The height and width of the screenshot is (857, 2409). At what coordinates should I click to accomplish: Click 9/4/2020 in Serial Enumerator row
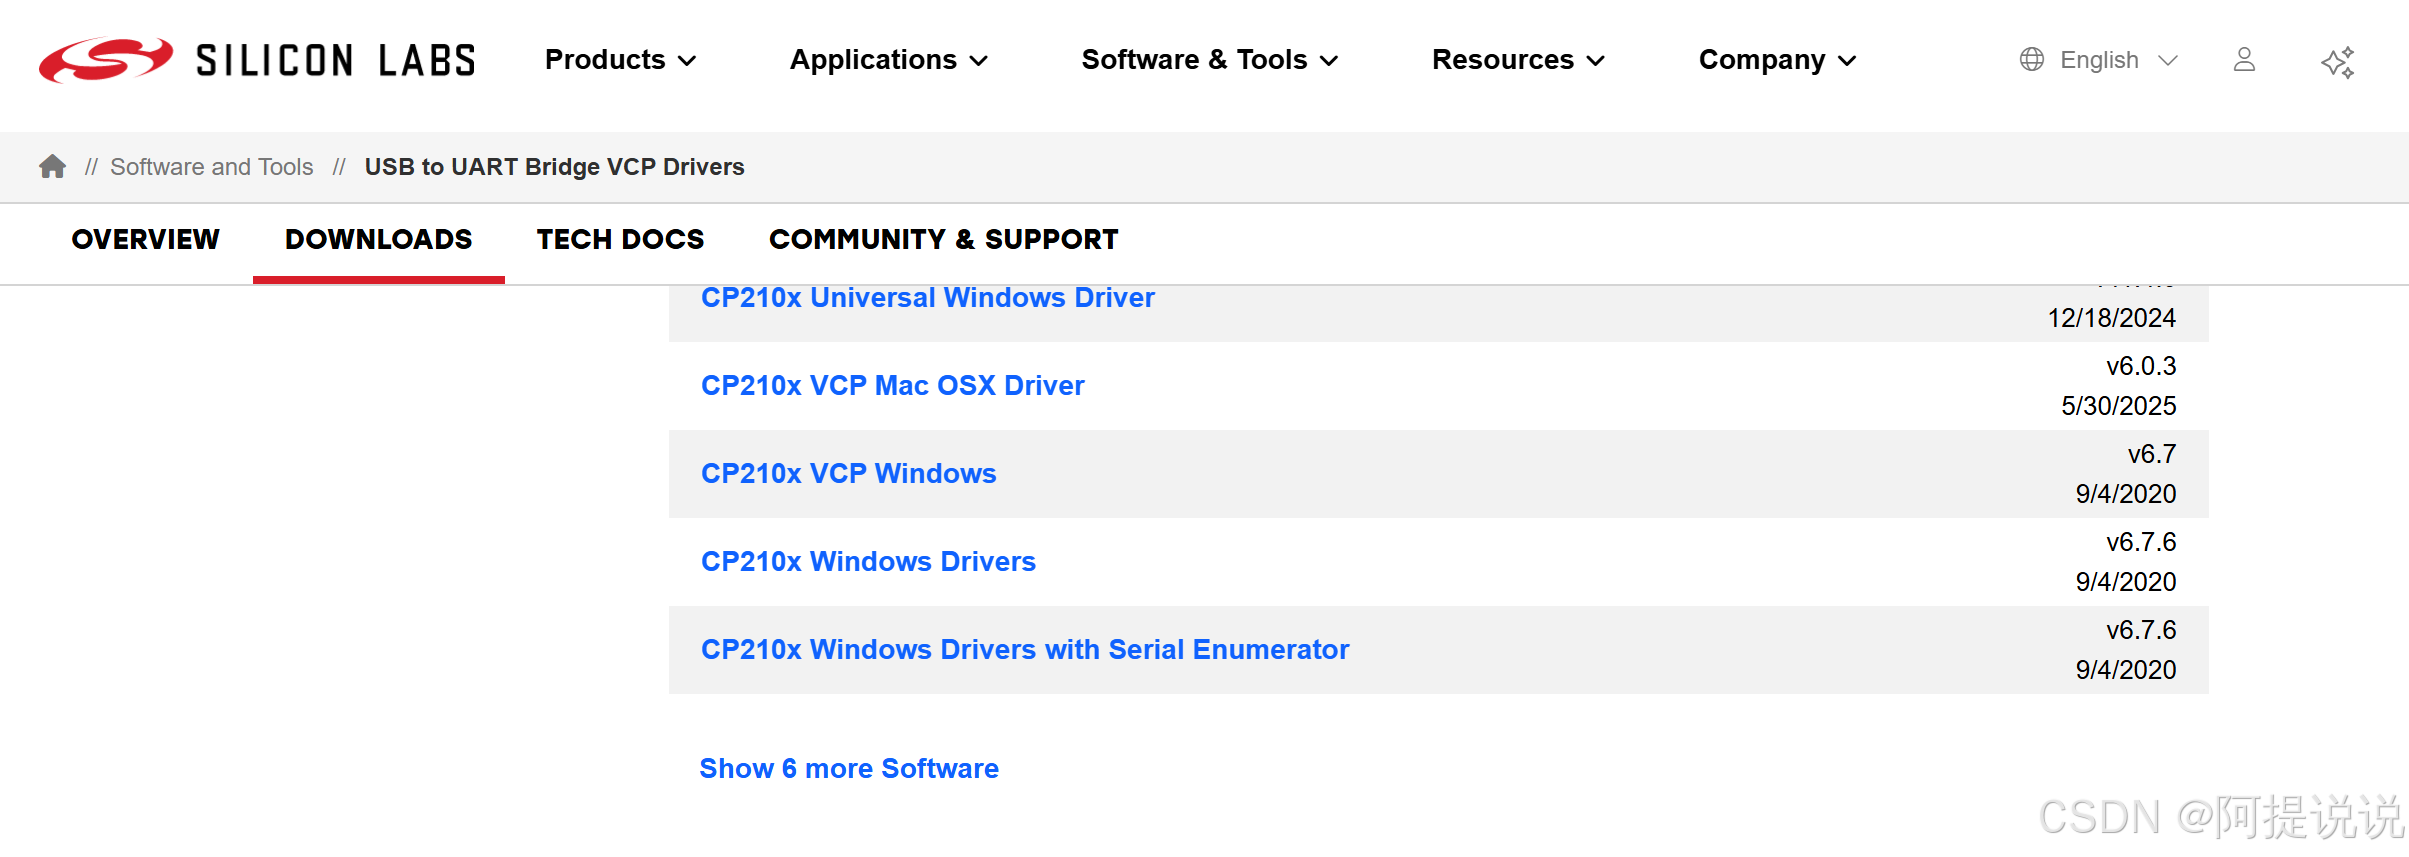click(2126, 670)
